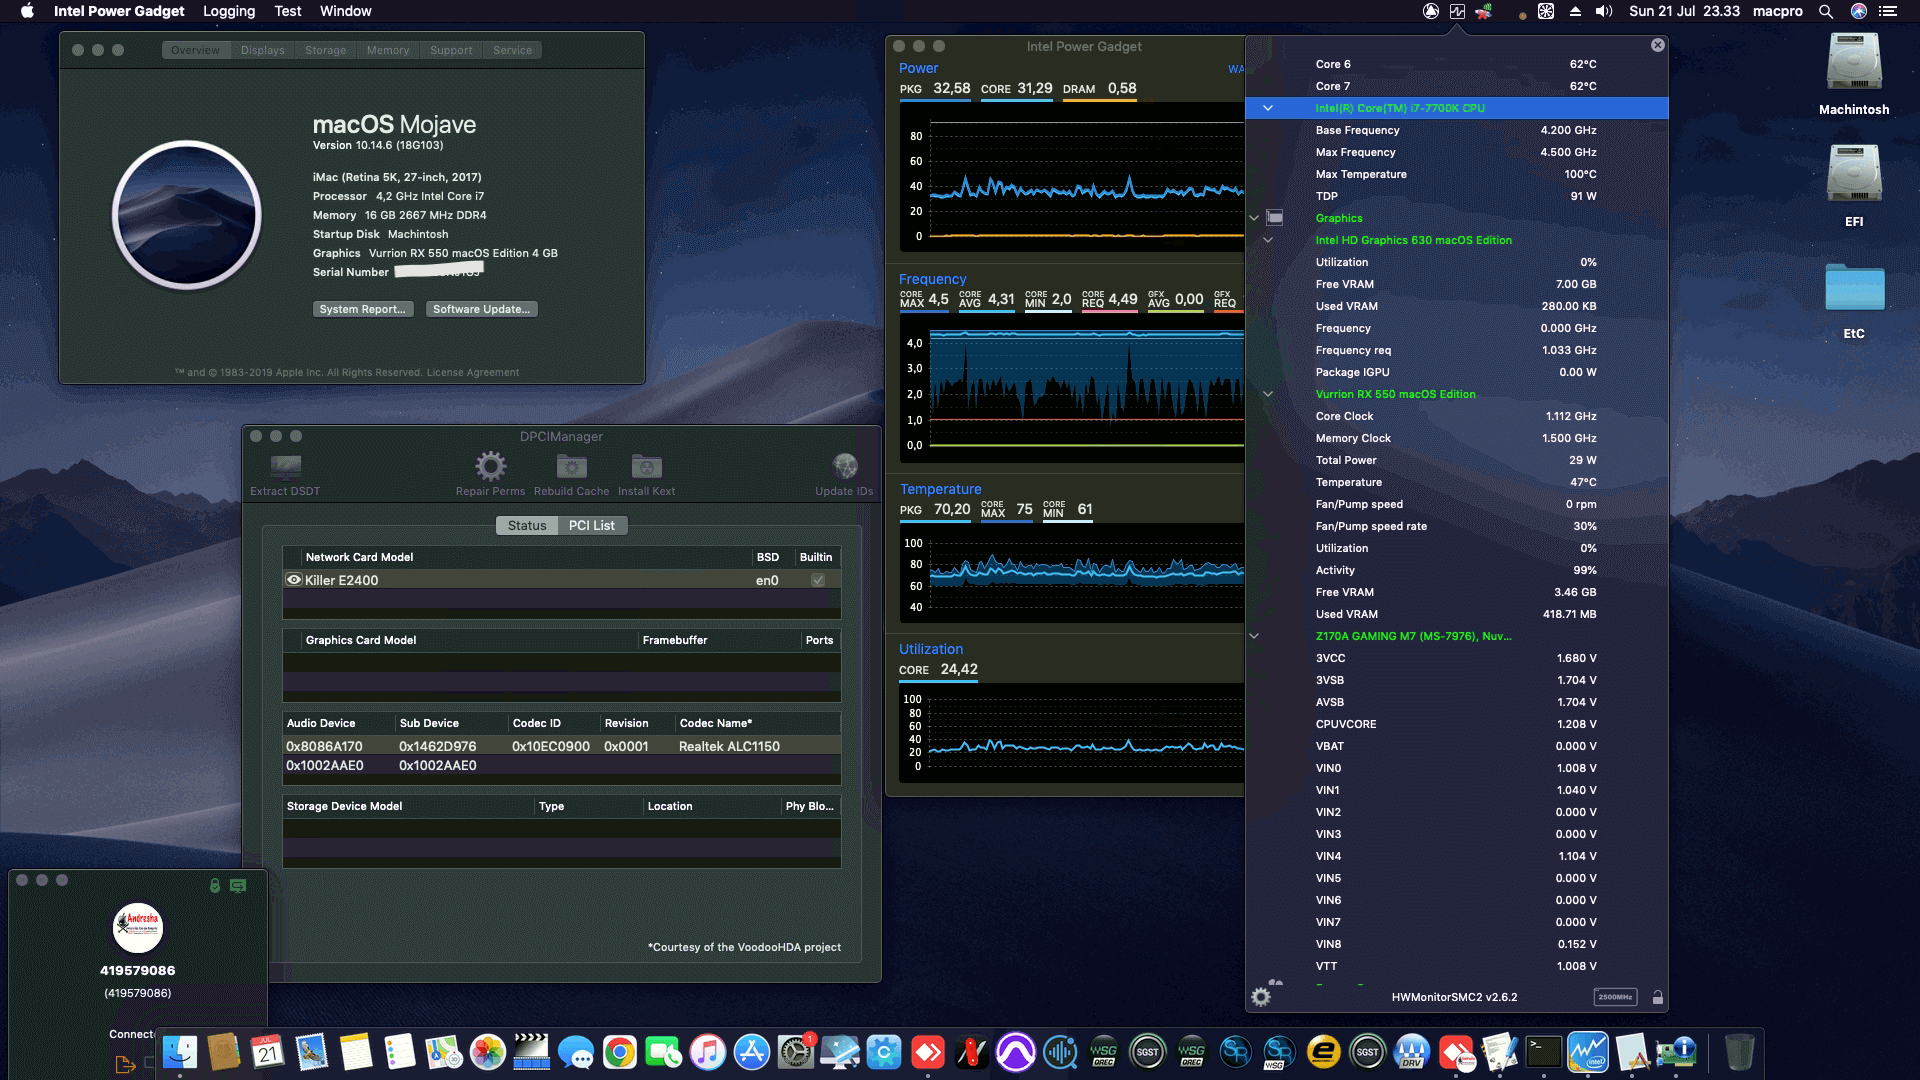Screen dimensions: 1920x1080
Task: Click the fan icon in the menu bar
Action: pos(1546,12)
